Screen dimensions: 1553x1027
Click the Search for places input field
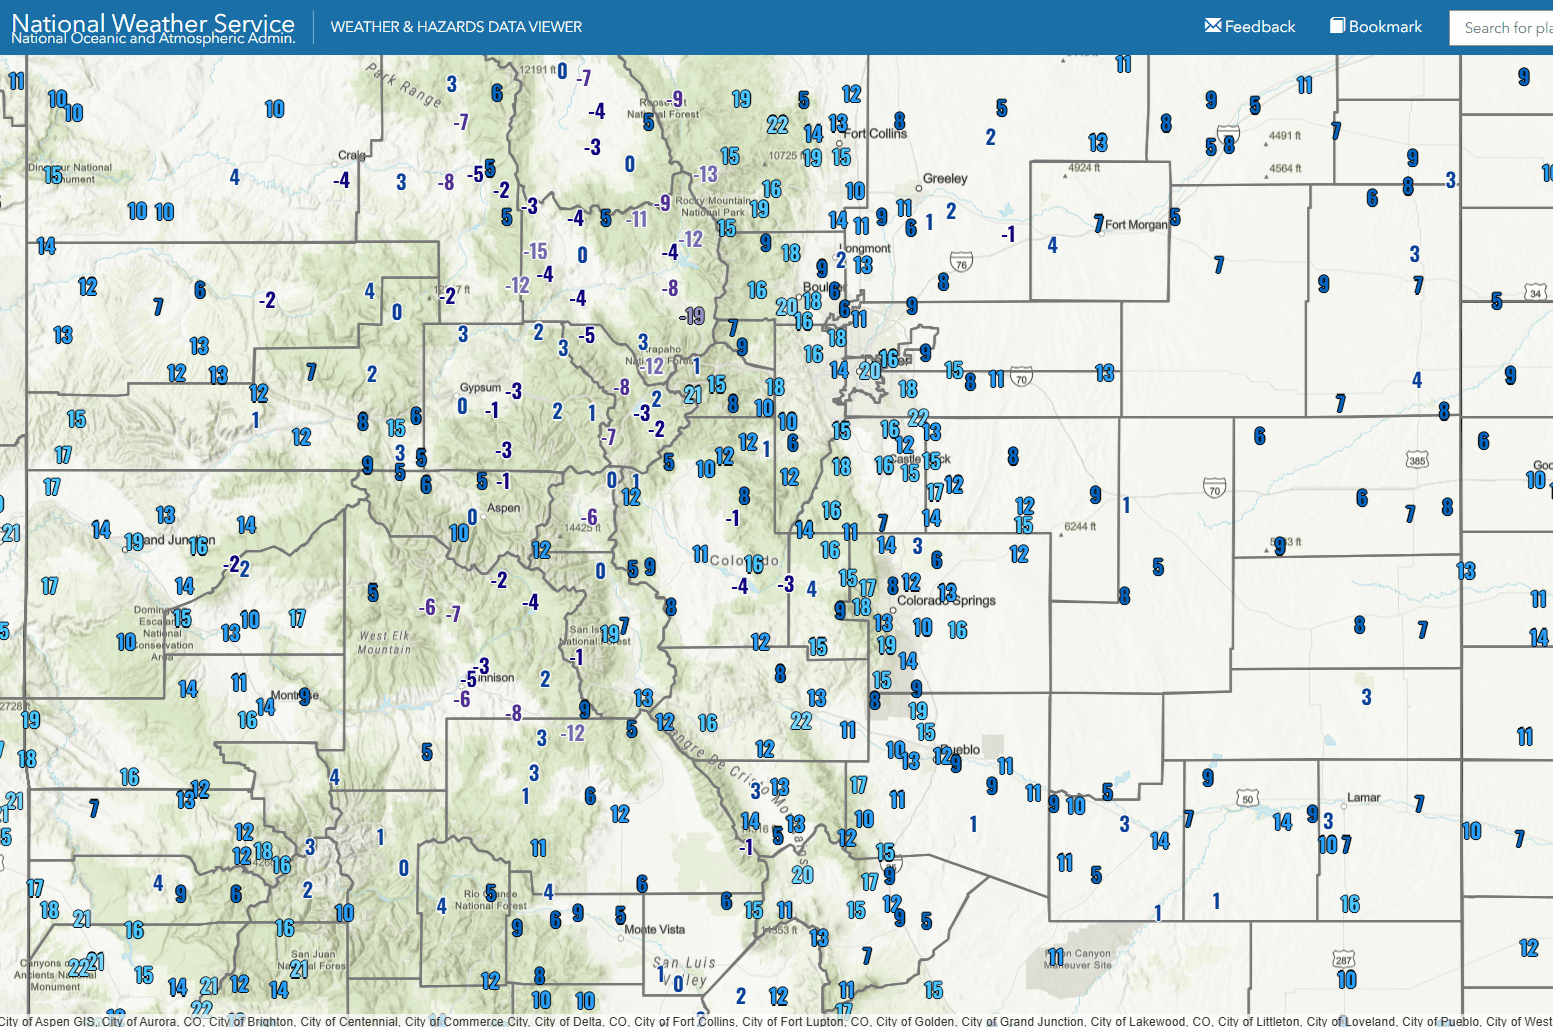click(1505, 28)
